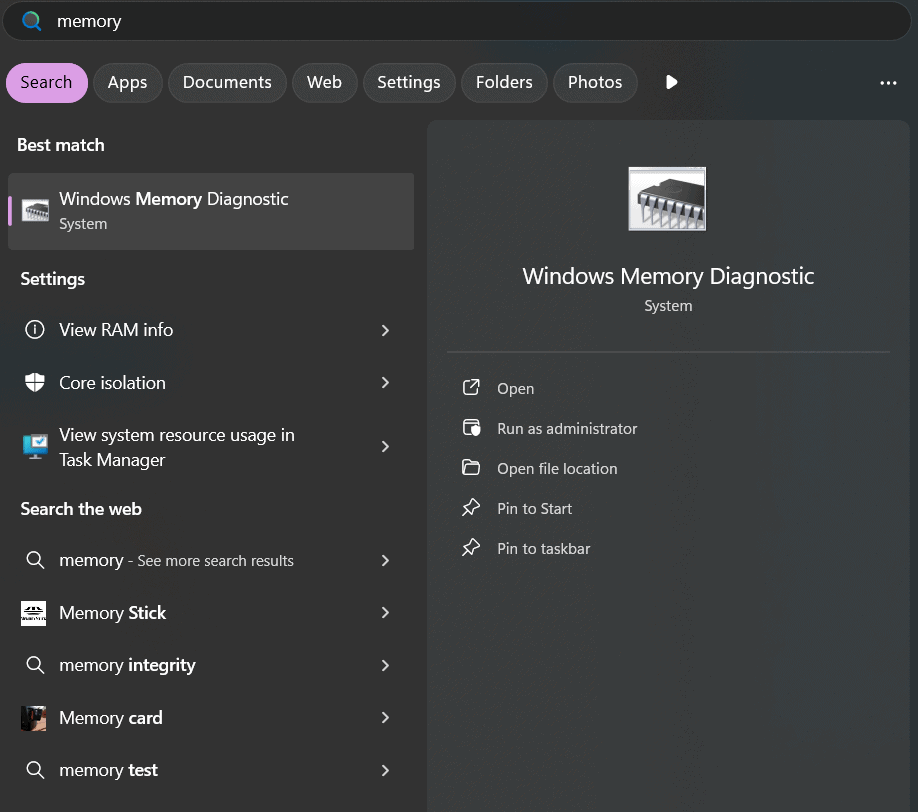
Task: Show more filter tabs with arrow button
Action: [x=672, y=83]
